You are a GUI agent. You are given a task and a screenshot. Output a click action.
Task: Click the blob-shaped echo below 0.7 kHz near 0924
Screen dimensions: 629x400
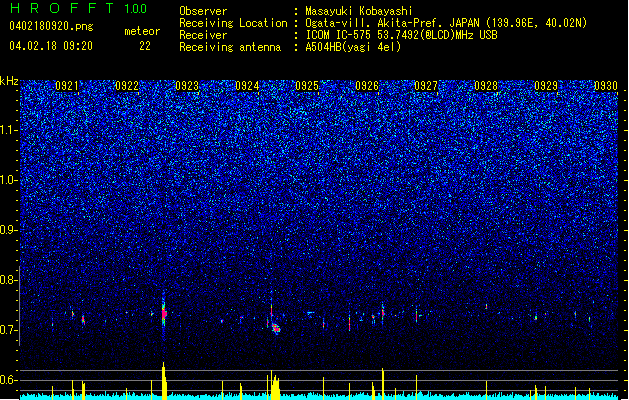click(x=276, y=329)
